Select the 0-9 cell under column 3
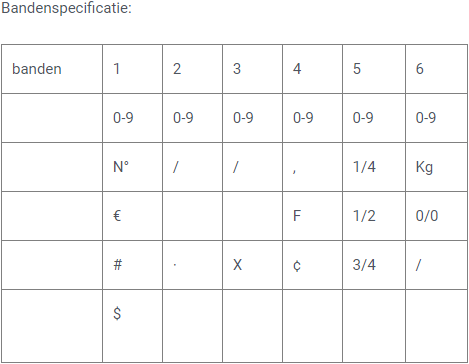This screenshot has height=364, width=469. (x=252, y=118)
